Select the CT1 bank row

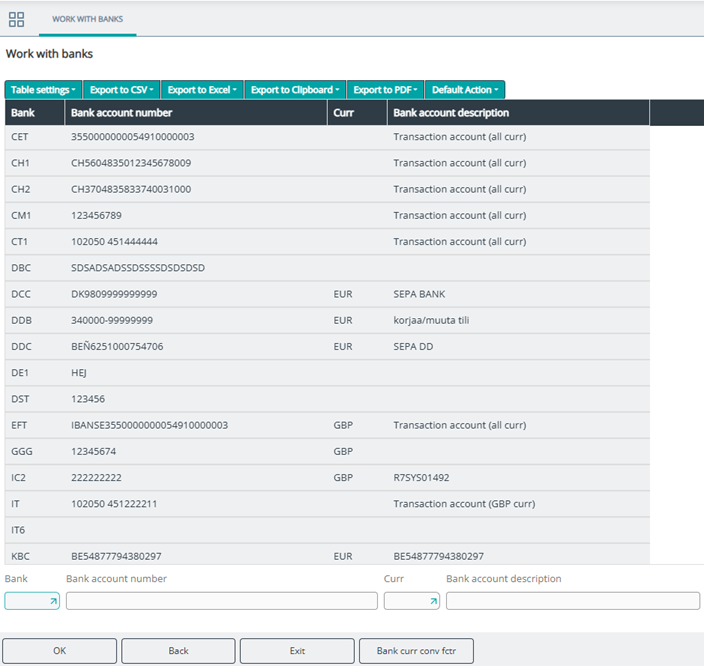tap(327, 242)
